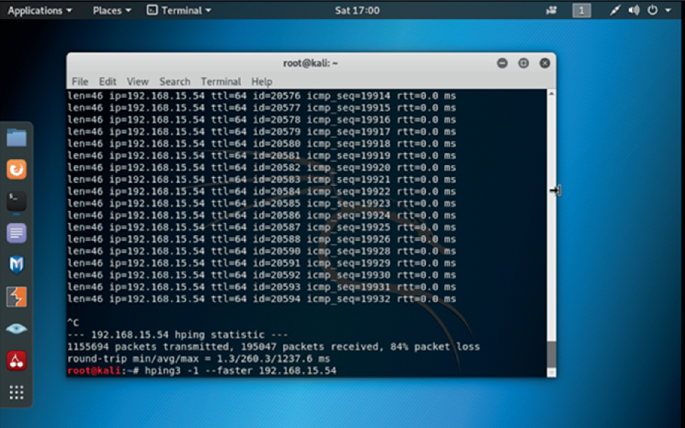This screenshot has width=685, height=428.
Task: Launch Cherrytree from the dock
Action: coord(17,360)
